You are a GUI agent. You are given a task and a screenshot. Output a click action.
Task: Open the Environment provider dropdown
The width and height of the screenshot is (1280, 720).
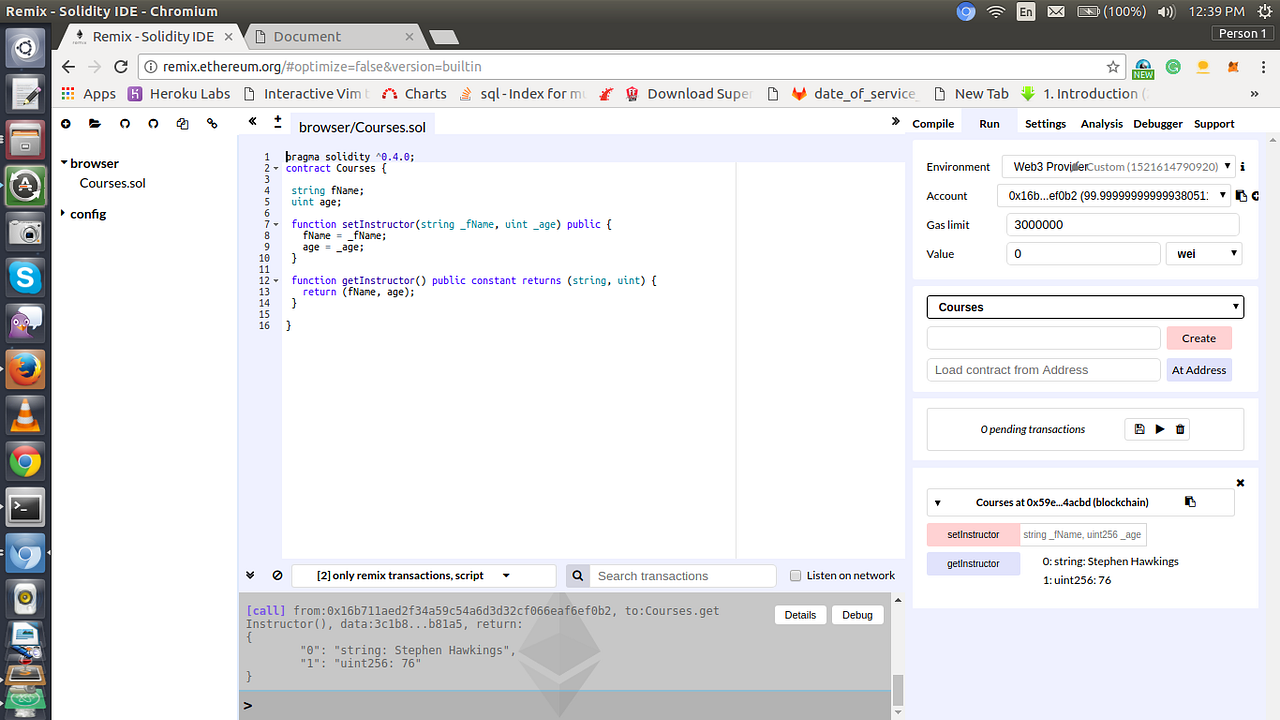click(1228, 166)
